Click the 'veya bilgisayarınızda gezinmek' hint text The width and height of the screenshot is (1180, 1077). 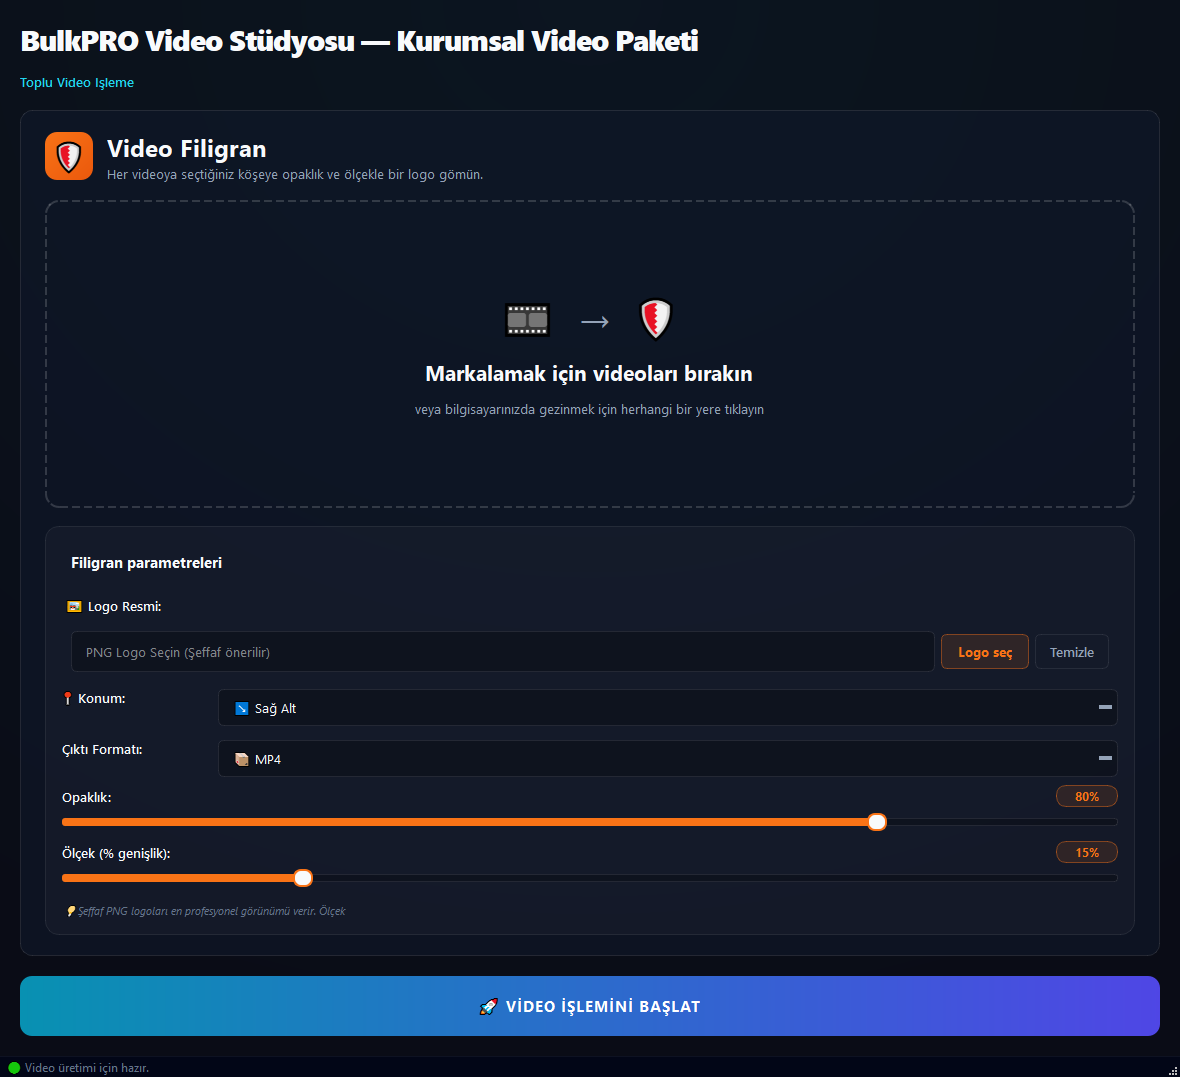pyautogui.click(x=589, y=409)
